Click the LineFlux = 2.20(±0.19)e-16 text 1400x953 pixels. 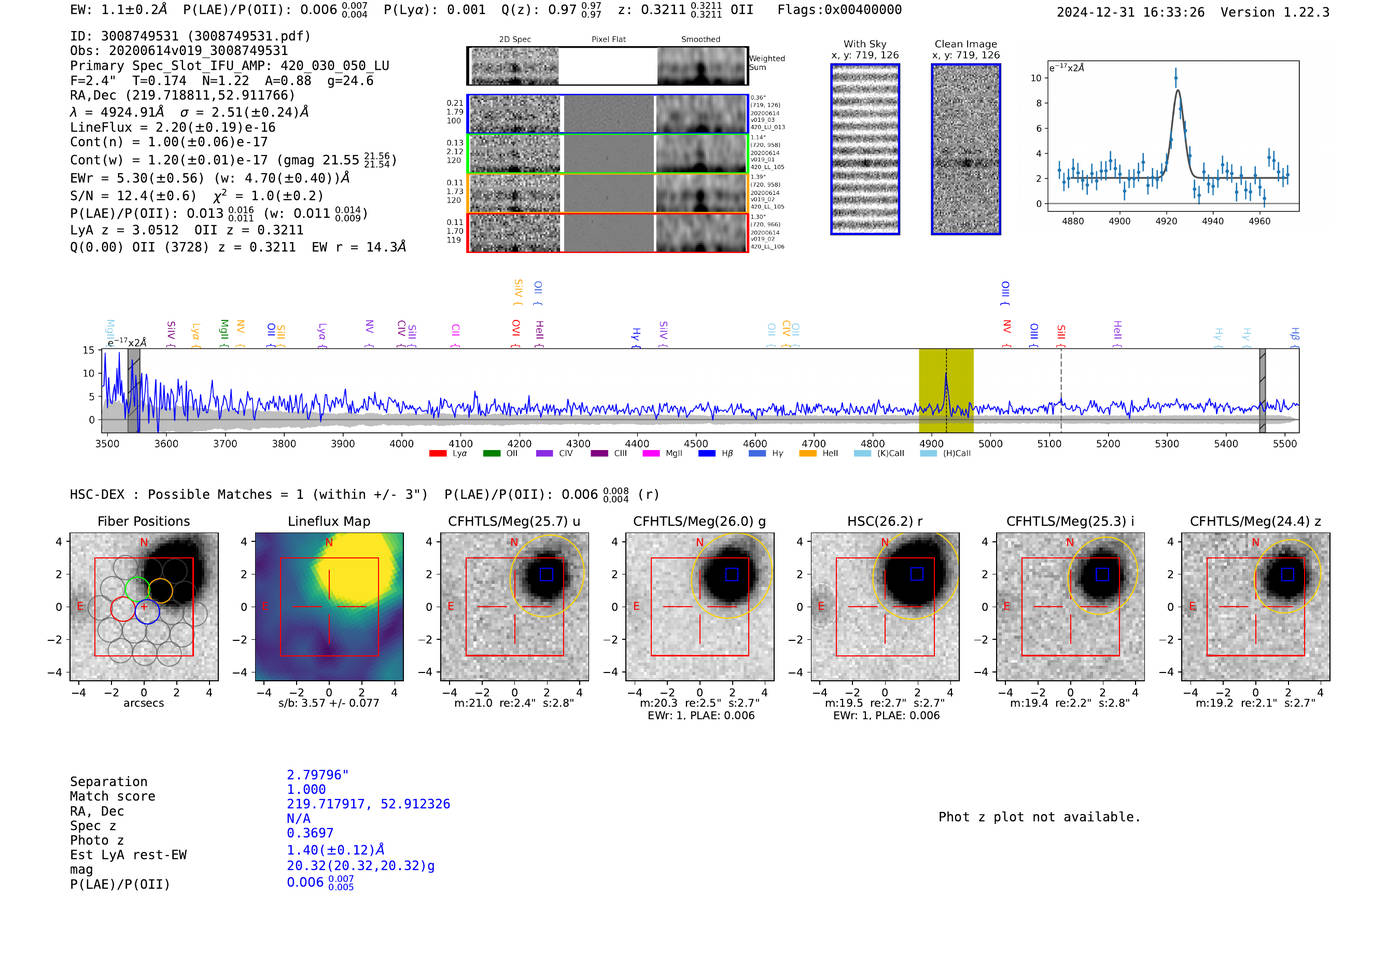tap(173, 128)
